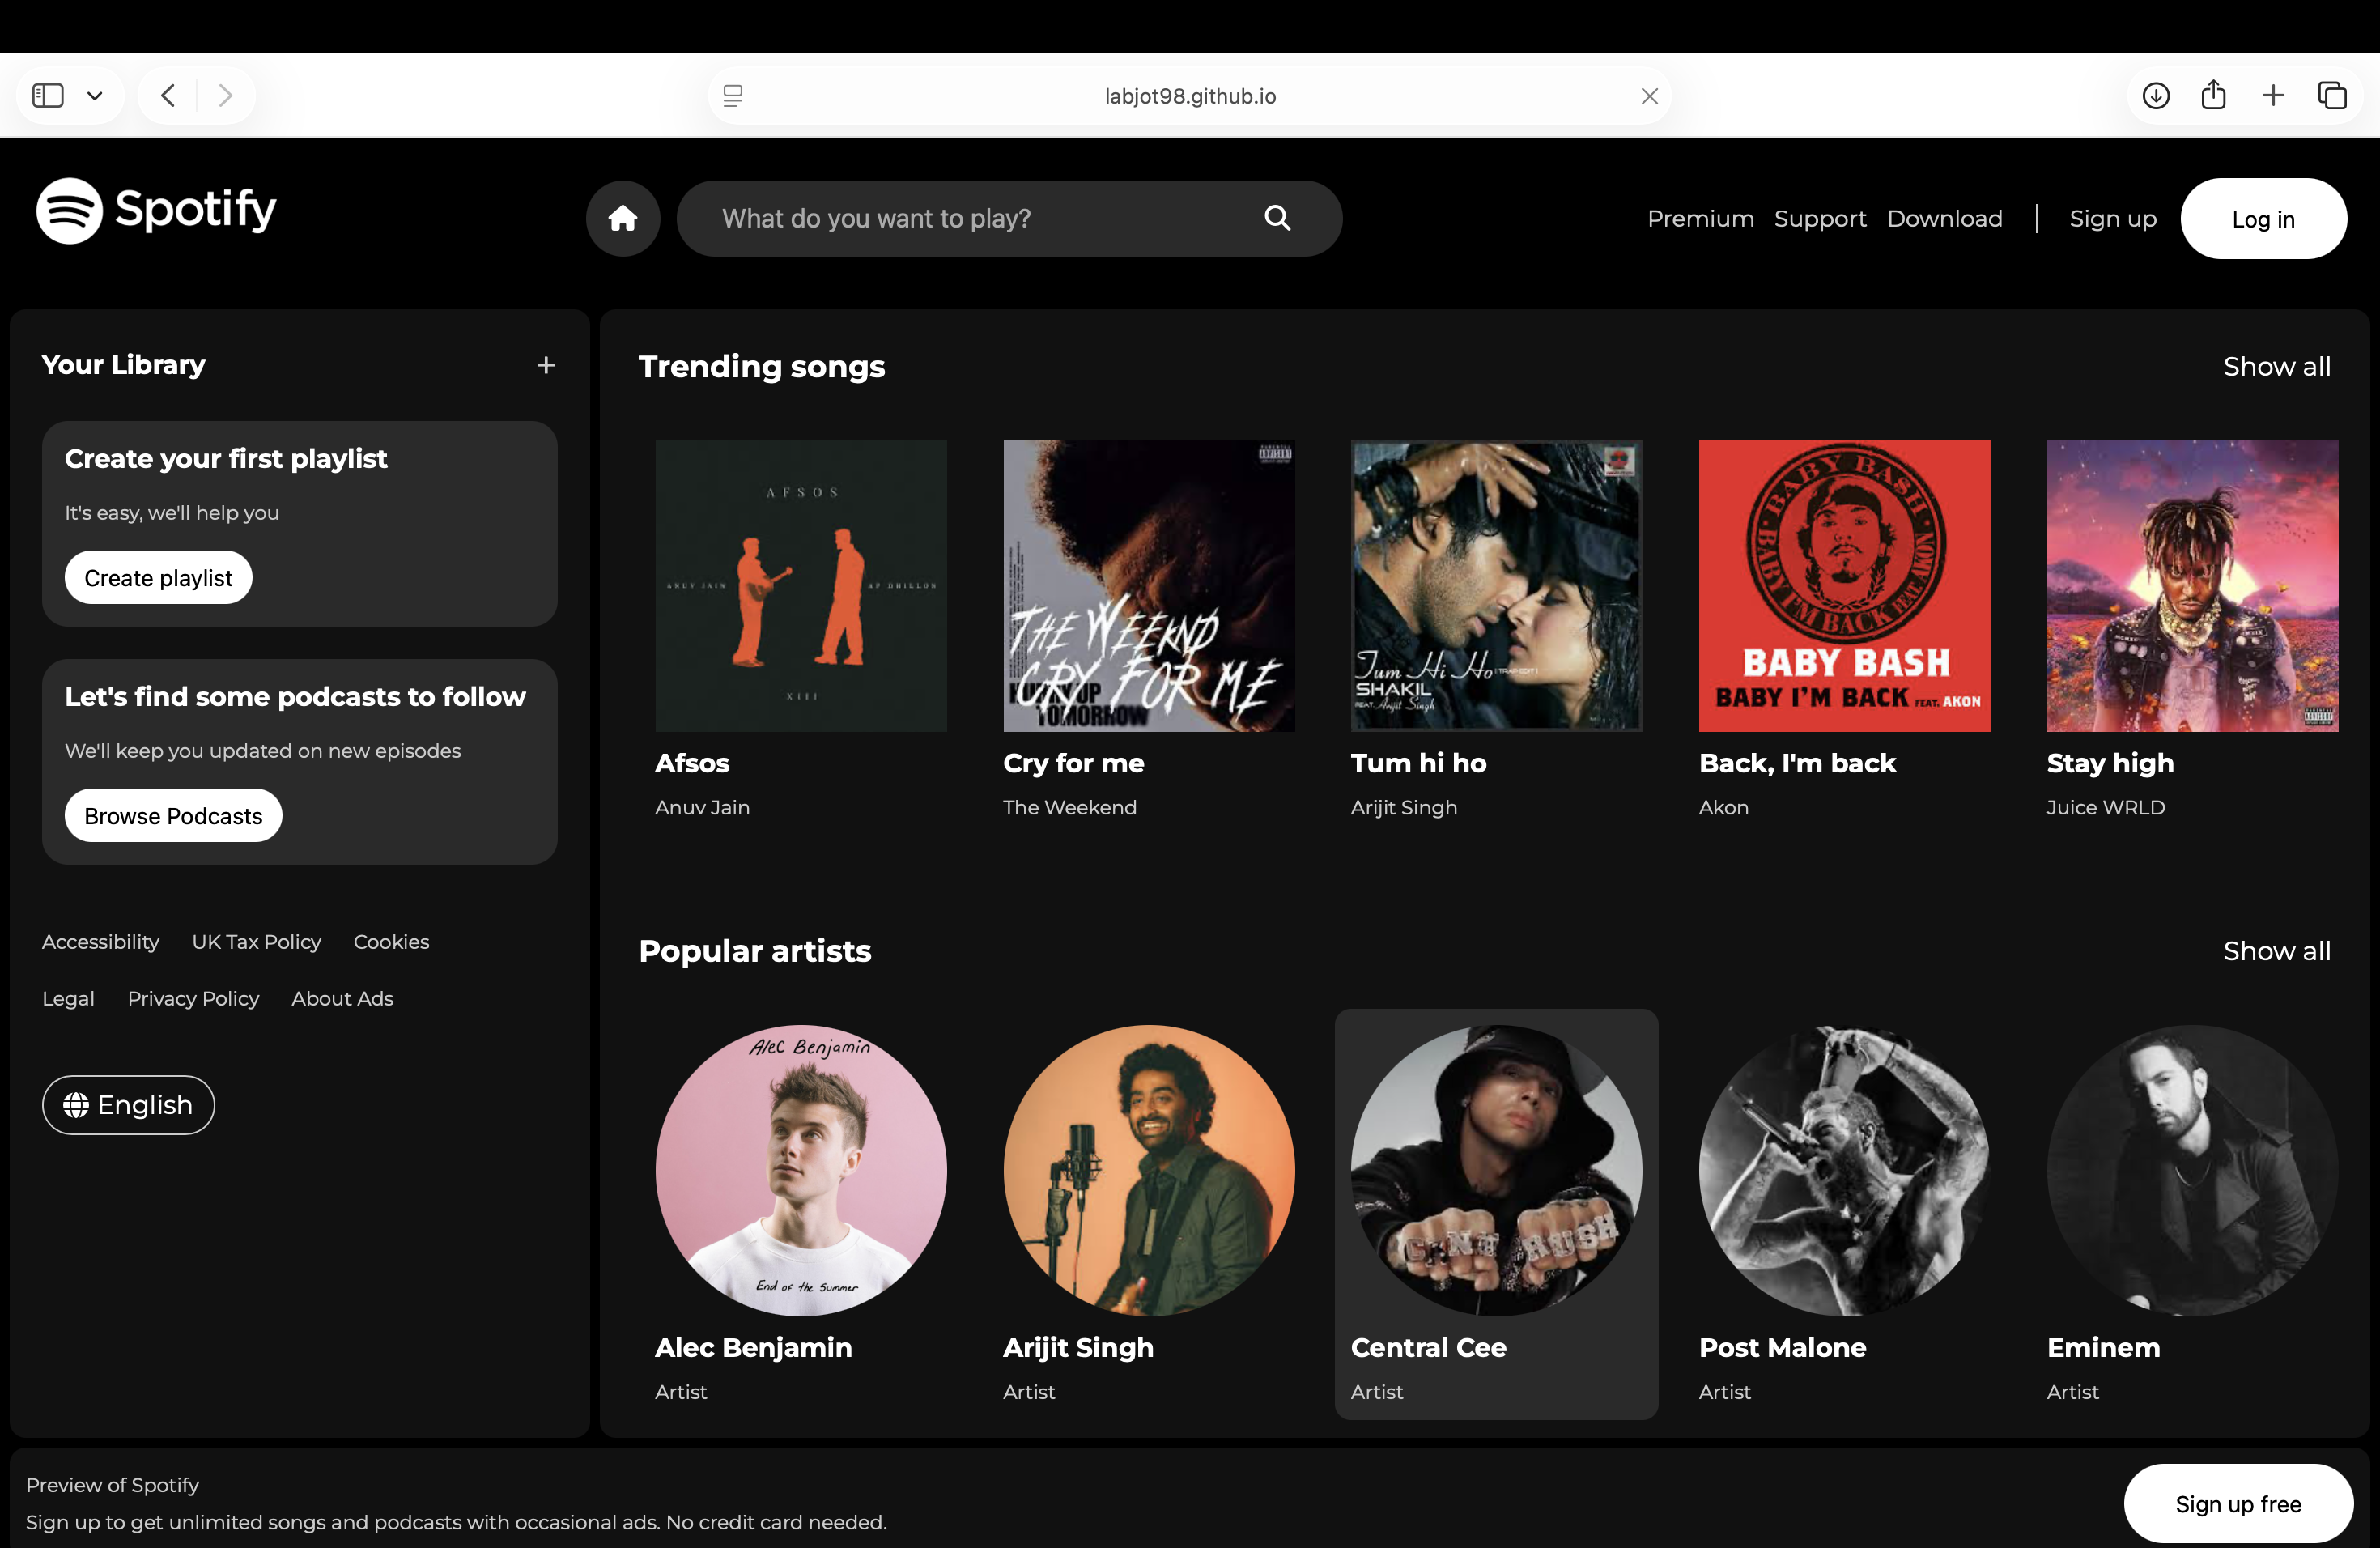Show all trending songs
The height and width of the screenshot is (1548, 2380).
pyautogui.click(x=2277, y=366)
